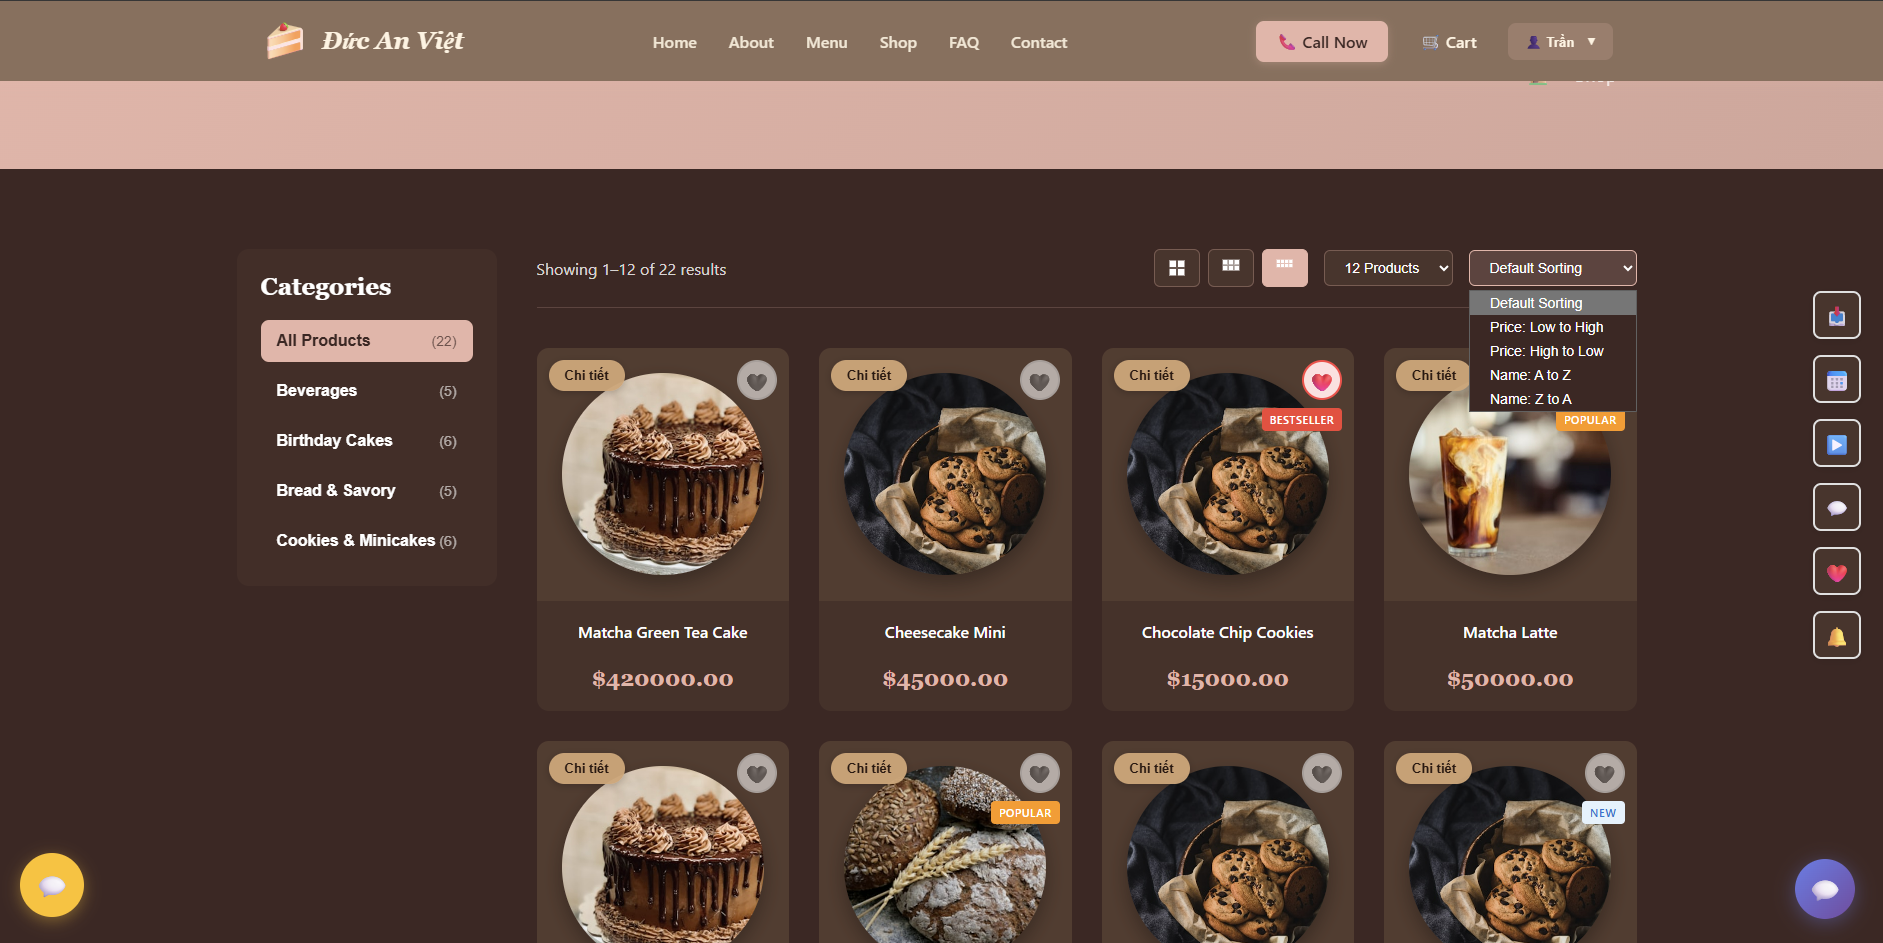
Task: Open the Contact page
Action: coord(1039,42)
